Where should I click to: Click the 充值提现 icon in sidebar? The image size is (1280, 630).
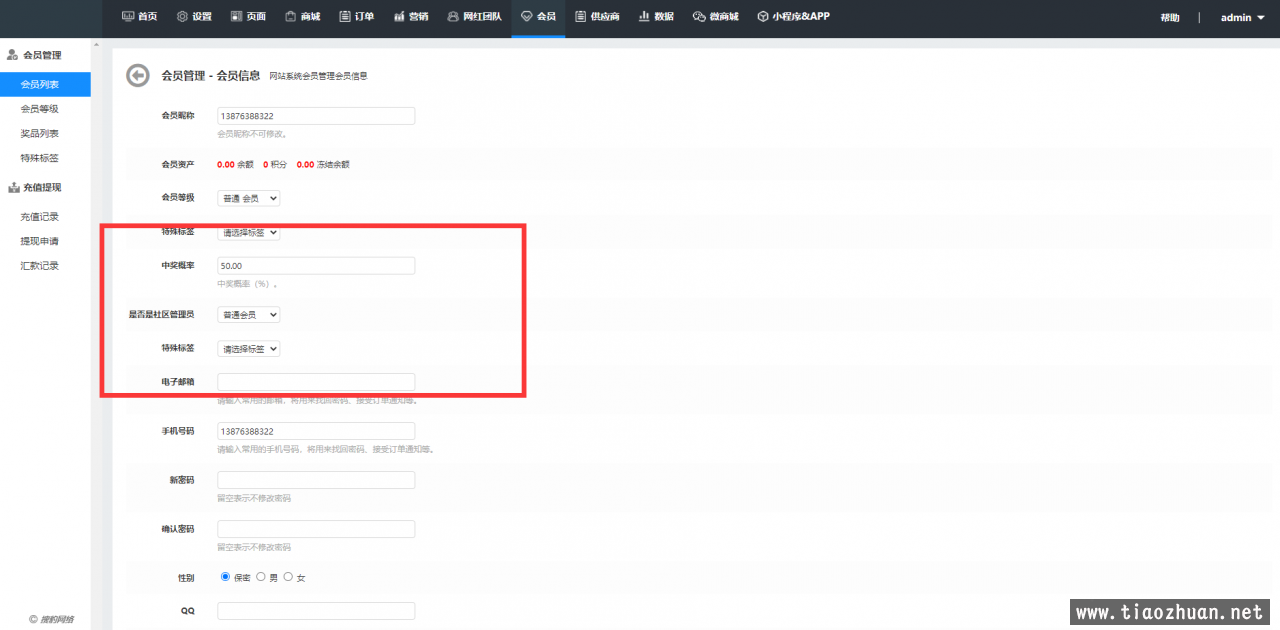[13, 187]
